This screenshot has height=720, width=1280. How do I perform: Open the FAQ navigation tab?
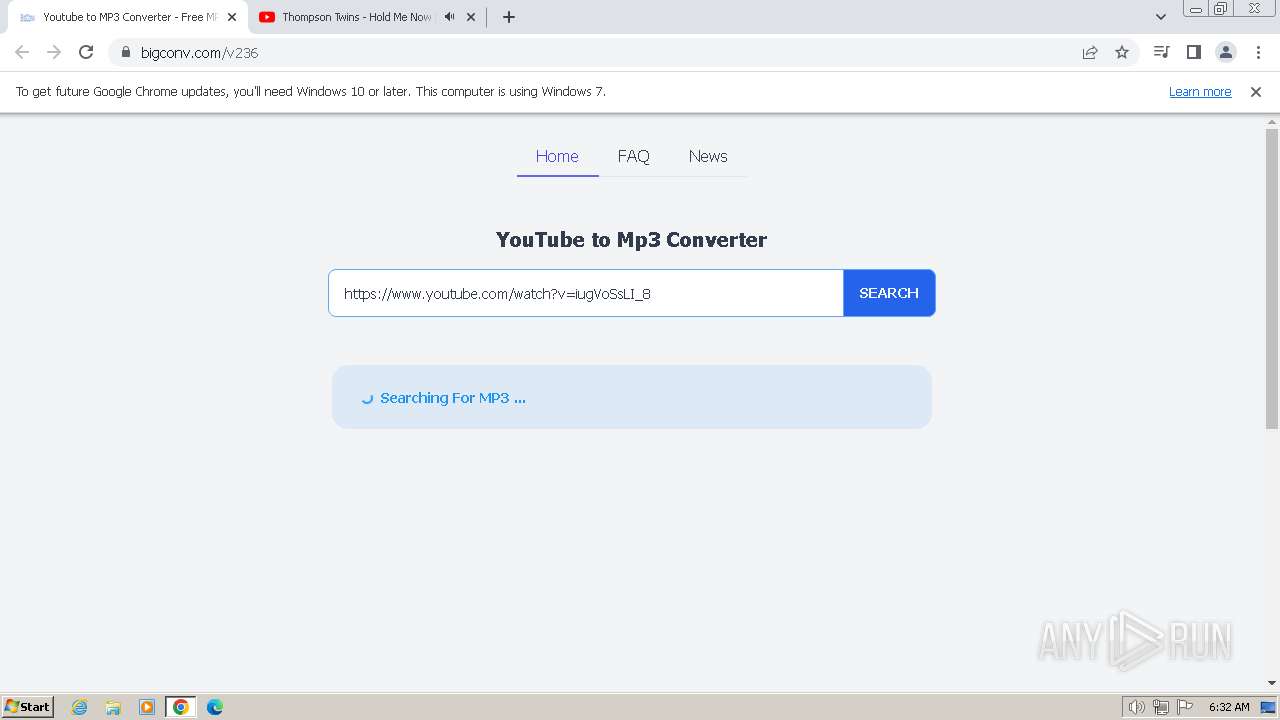point(633,156)
